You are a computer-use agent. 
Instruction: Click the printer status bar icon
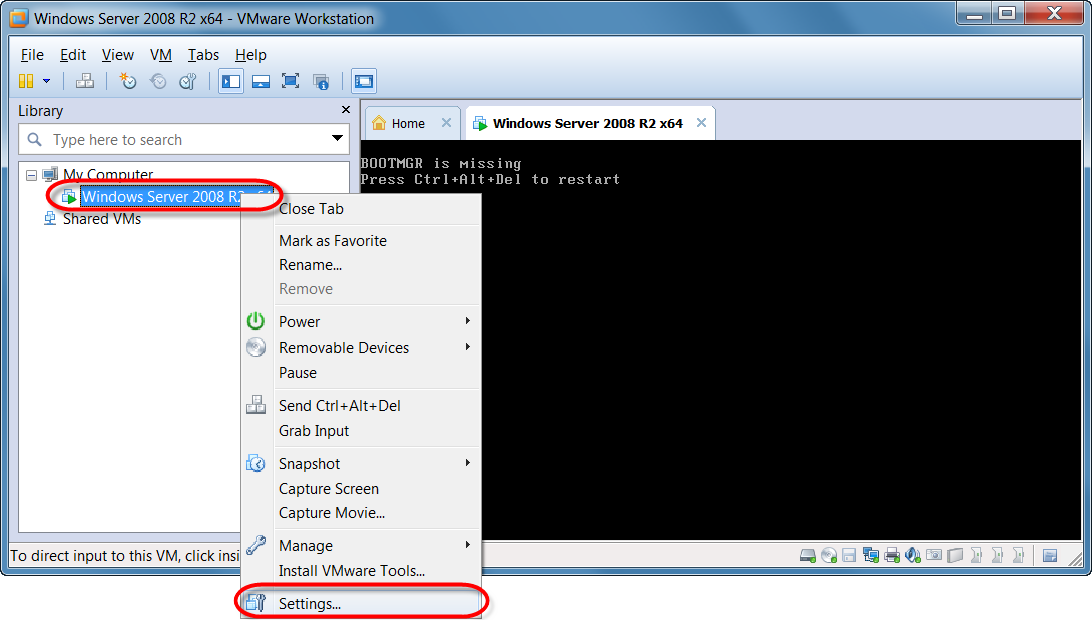[892, 555]
